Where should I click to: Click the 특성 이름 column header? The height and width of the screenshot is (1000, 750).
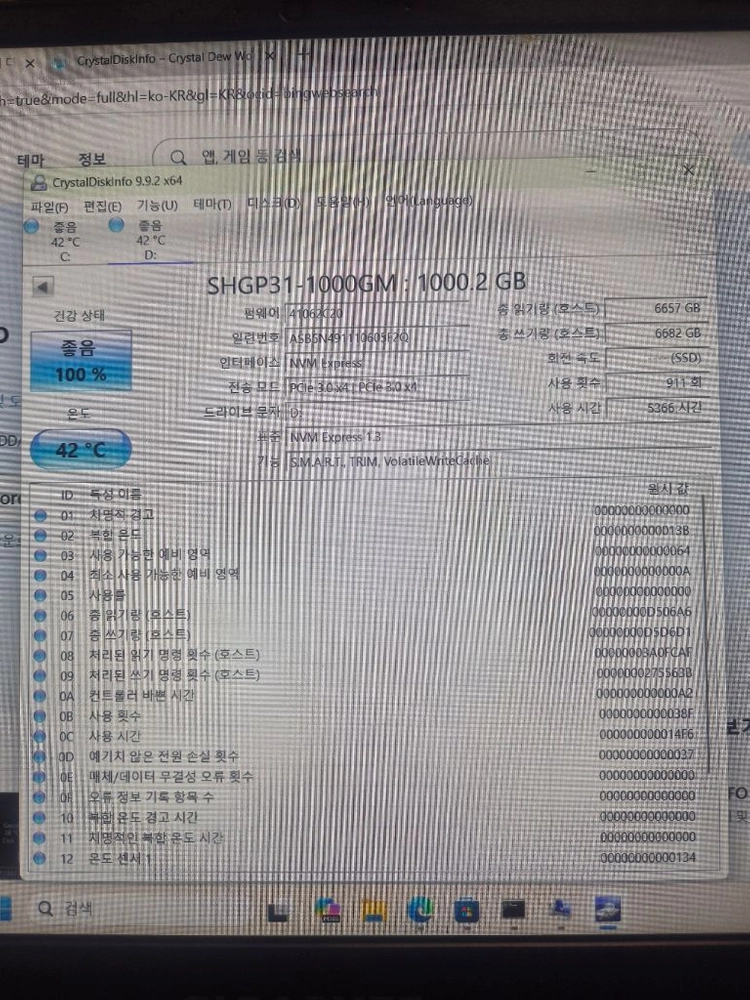pyautogui.click(x=116, y=494)
